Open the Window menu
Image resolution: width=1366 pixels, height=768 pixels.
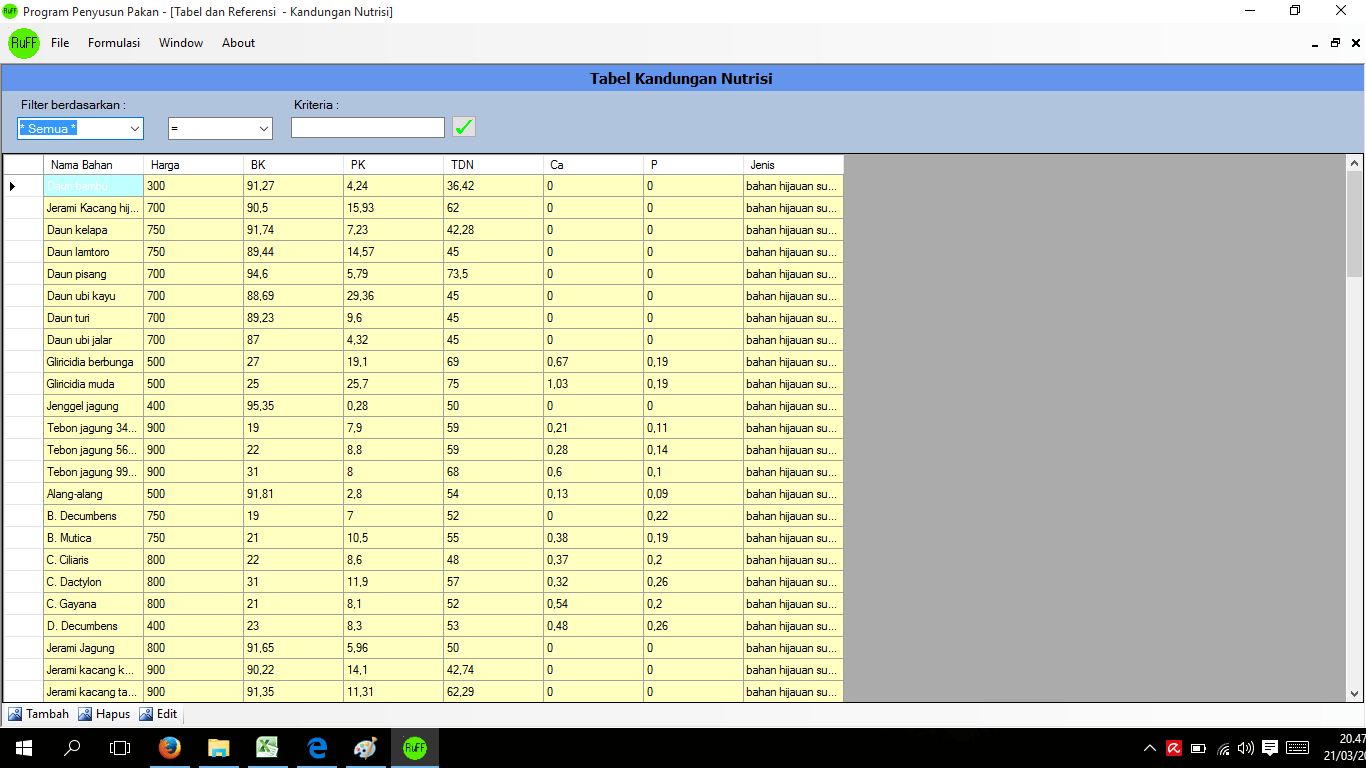[181, 43]
